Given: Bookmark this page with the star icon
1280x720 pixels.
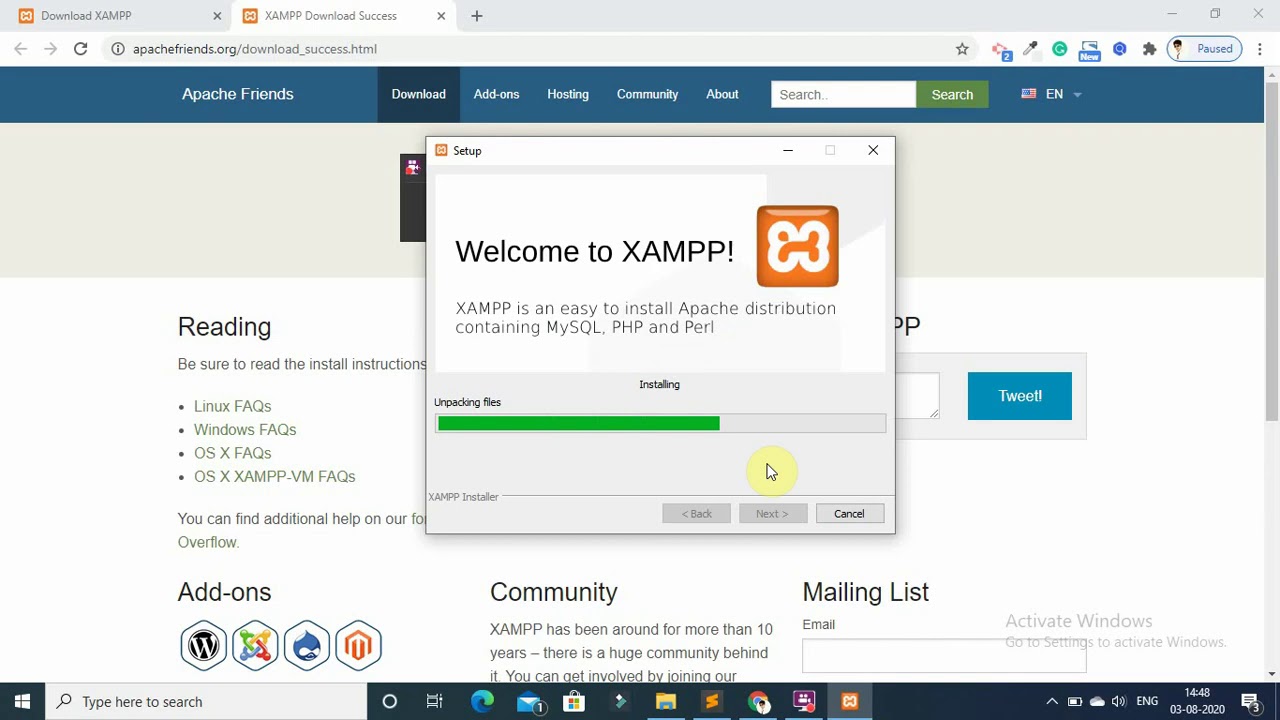Looking at the screenshot, I should [x=962, y=48].
